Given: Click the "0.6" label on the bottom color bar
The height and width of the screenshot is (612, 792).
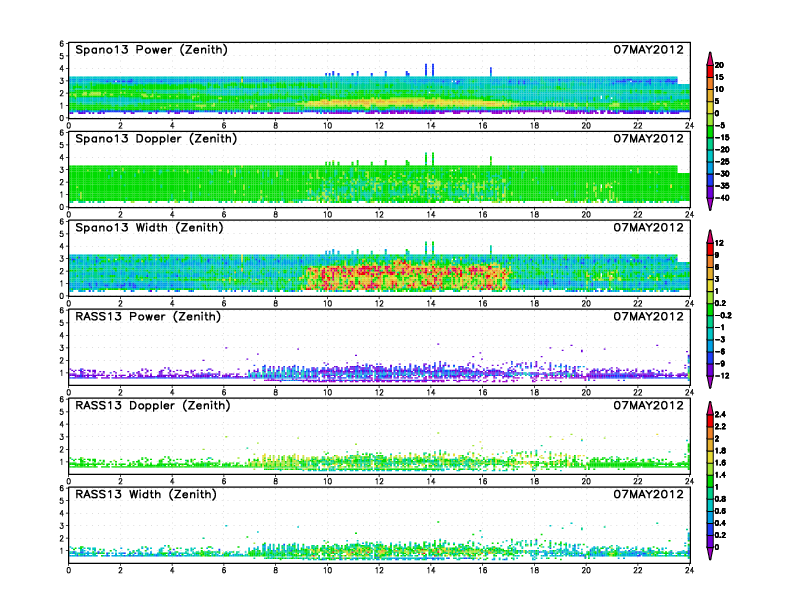Looking at the screenshot, I should point(721,511).
